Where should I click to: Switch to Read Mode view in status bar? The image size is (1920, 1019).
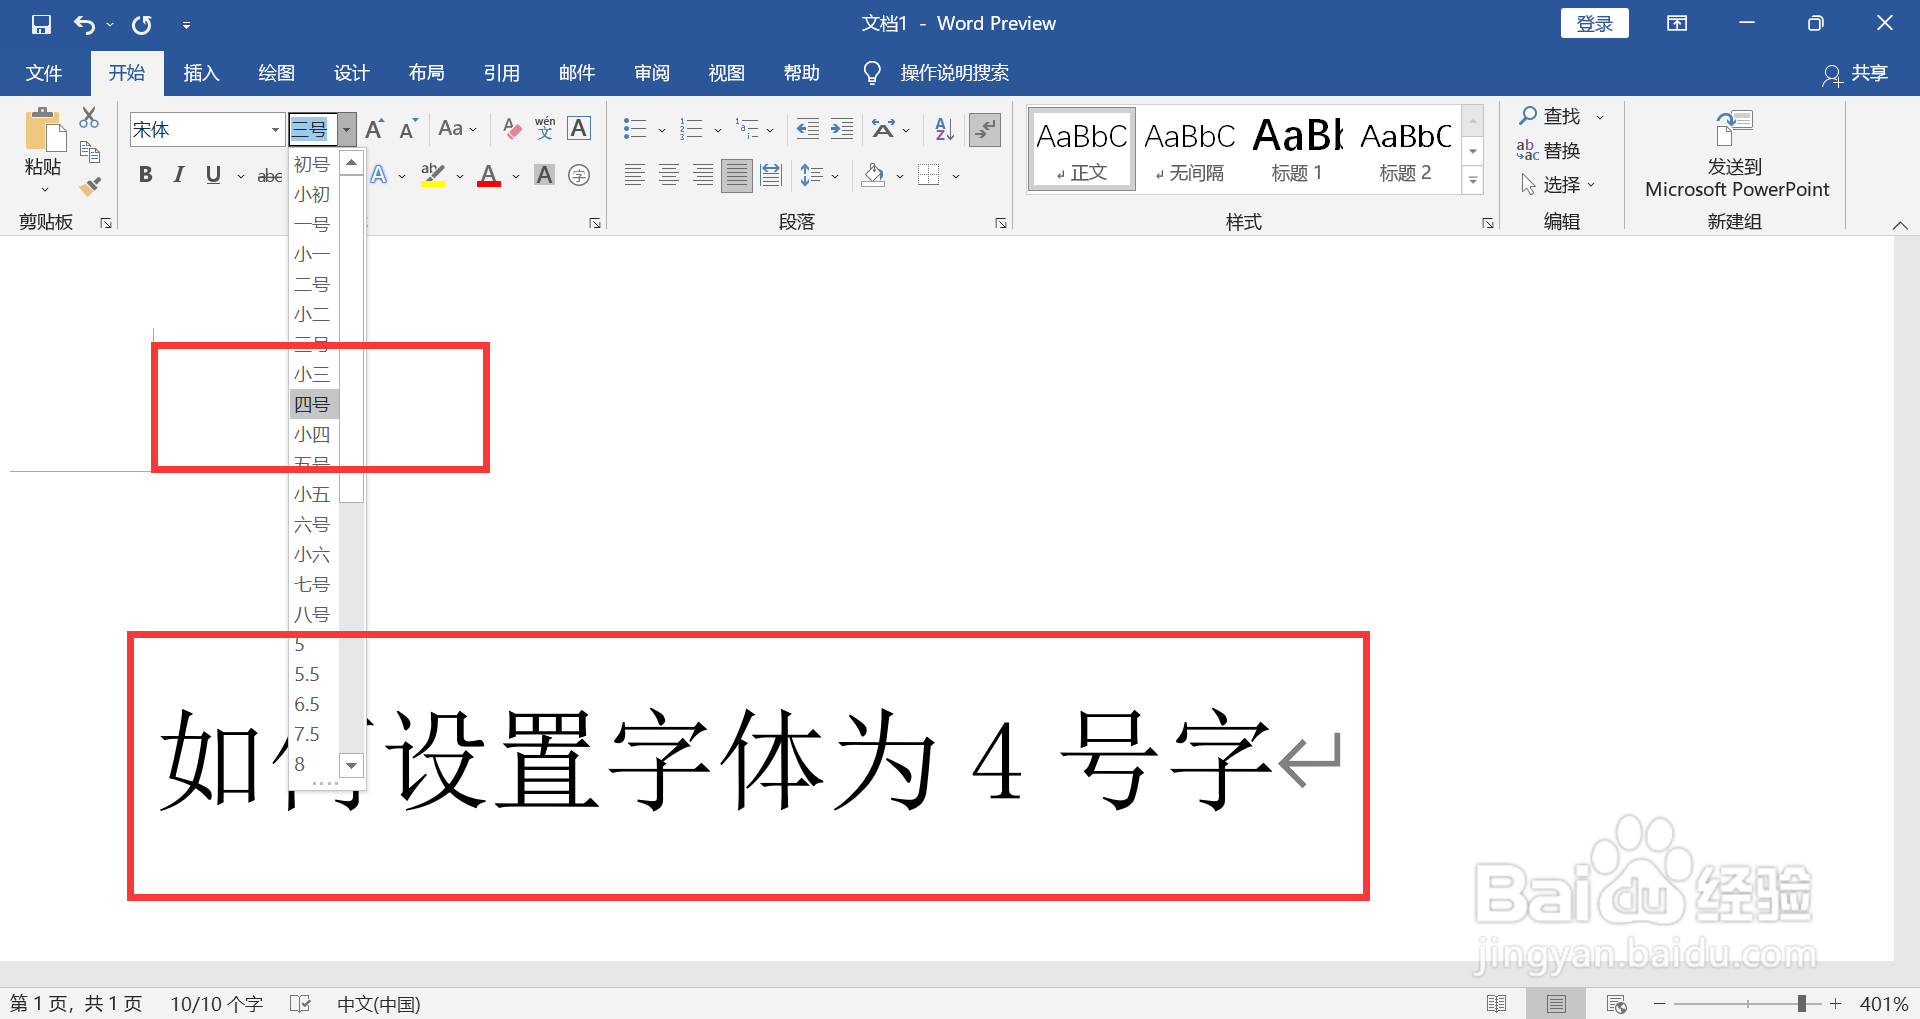click(x=1497, y=1003)
